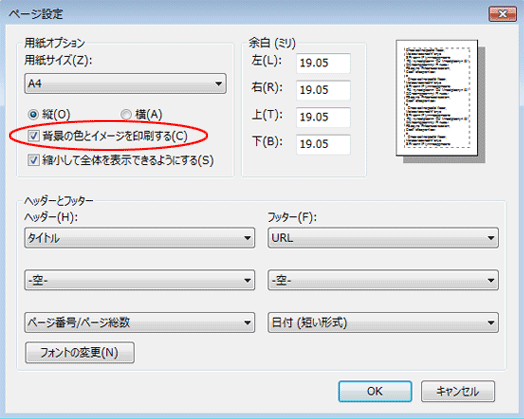
Task: Confirm settings with the OK button
Action: pos(375,391)
